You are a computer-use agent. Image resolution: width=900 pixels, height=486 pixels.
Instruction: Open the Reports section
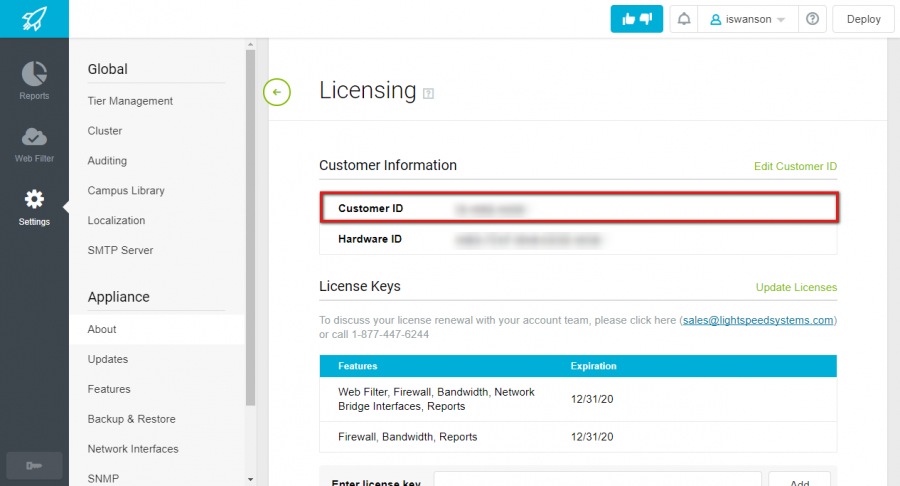pos(34,80)
